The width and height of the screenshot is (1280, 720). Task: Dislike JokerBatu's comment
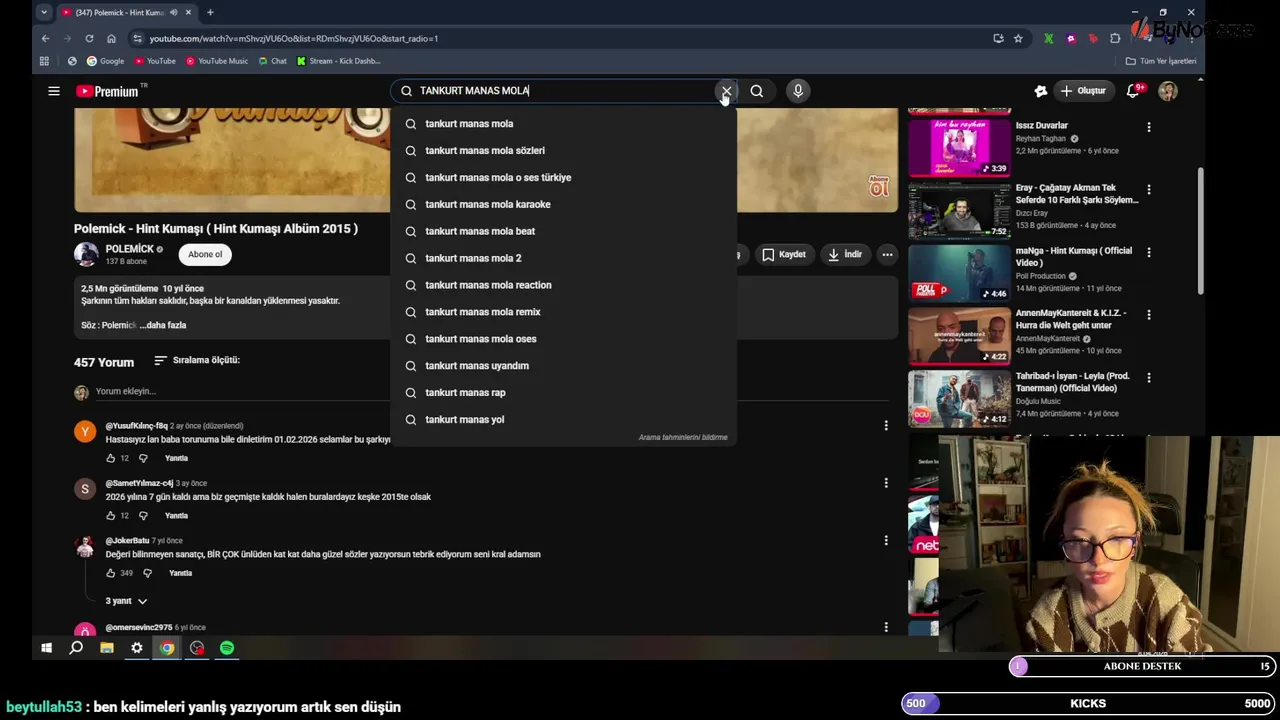tap(147, 574)
